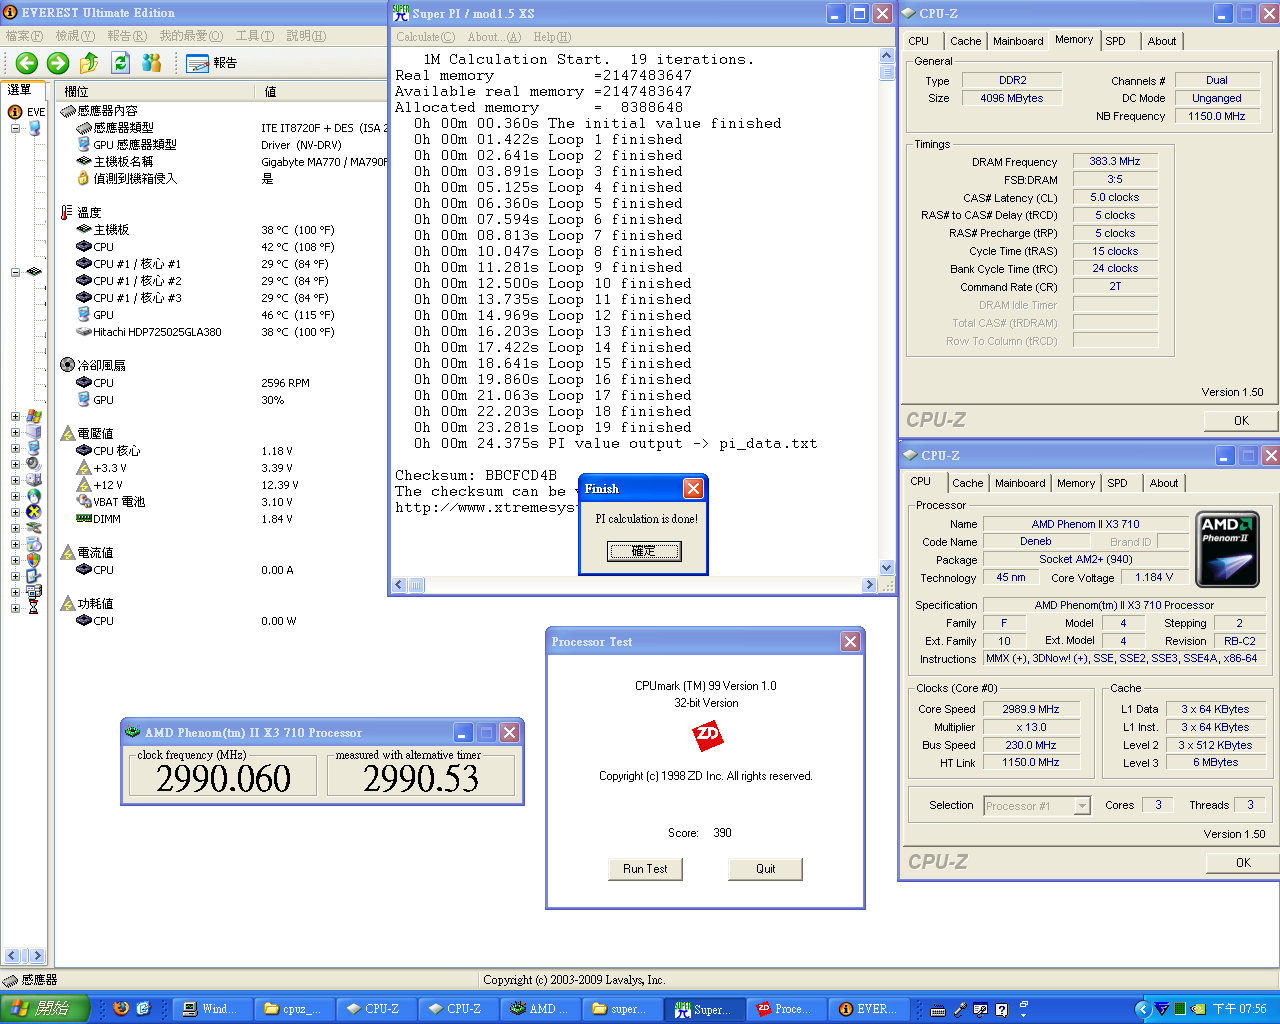Open the 報告 report wizard toolbar button
Viewport: 1280px width, 1024px height.
[x=212, y=63]
